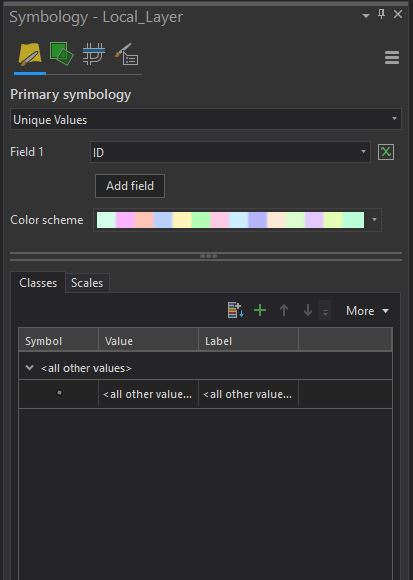This screenshot has width=413, height=580.
Task: Click the green plus add values icon
Action: pos(260,310)
